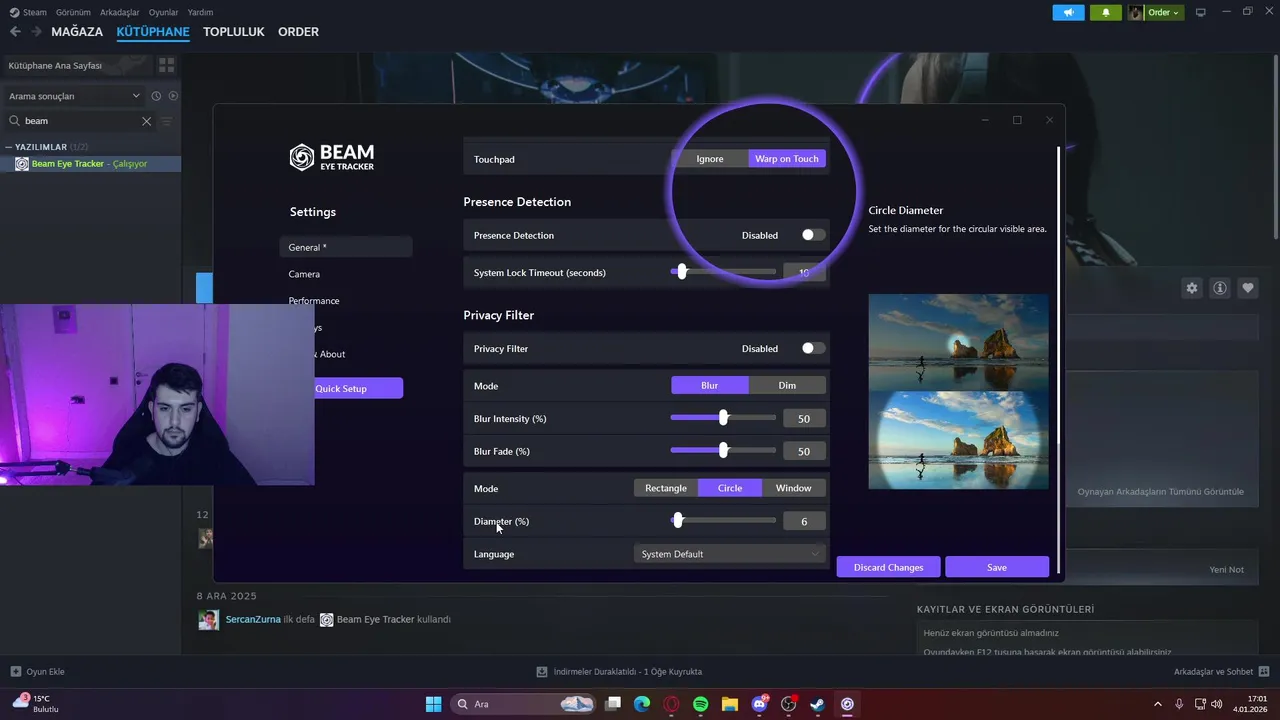The height and width of the screenshot is (720, 1280).
Task: Open Discord from taskbar
Action: (x=759, y=704)
